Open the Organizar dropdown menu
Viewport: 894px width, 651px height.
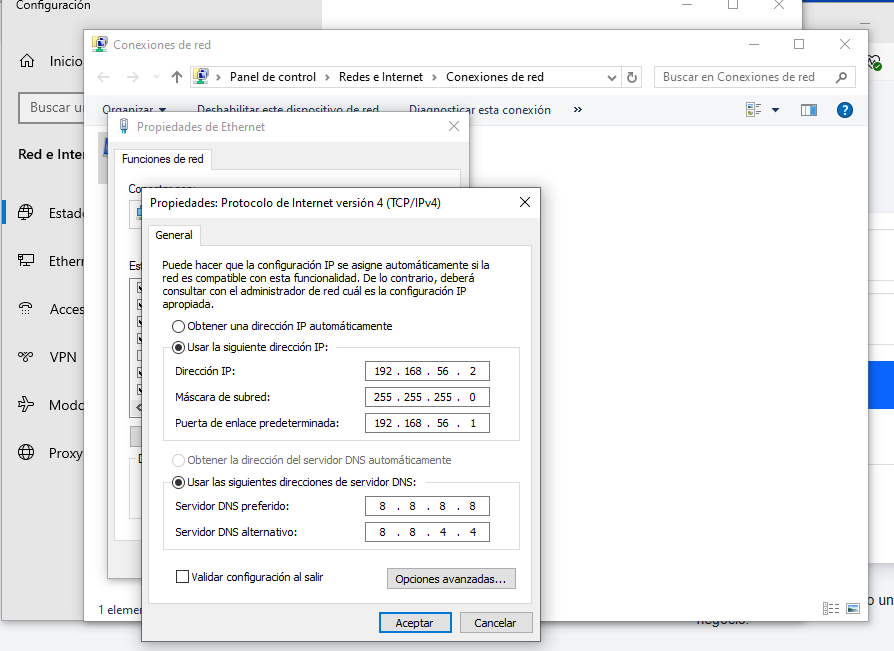coord(134,110)
